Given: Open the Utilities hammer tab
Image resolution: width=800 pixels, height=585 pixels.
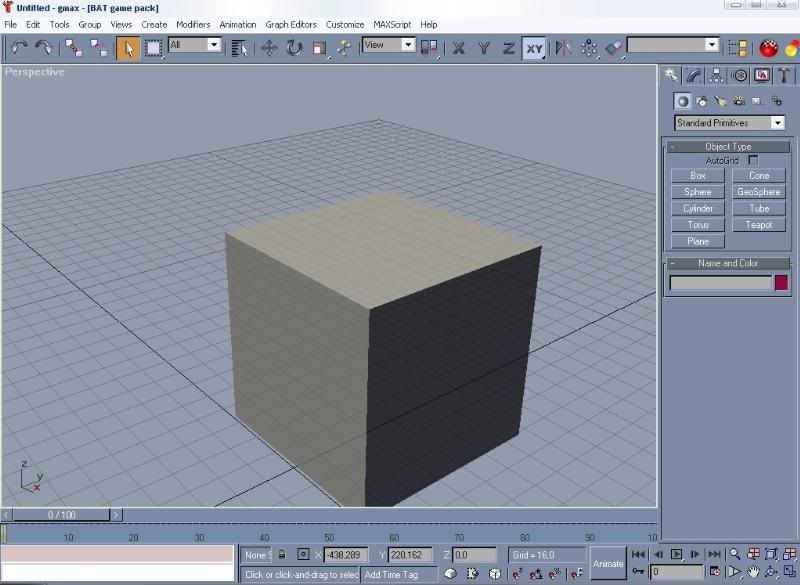Looking at the screenshot, I should pyautogui.click(x=784, y=75).
